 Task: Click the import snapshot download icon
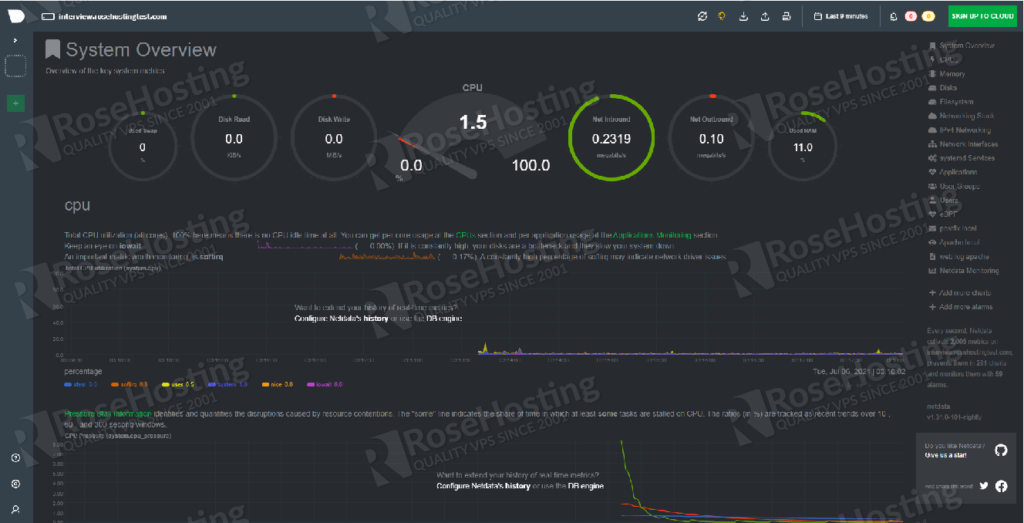tap(743, 16)
